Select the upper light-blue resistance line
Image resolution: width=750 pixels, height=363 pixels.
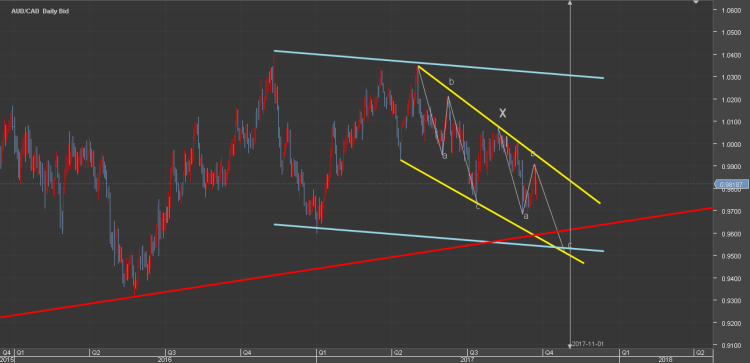tap(438, 64)
